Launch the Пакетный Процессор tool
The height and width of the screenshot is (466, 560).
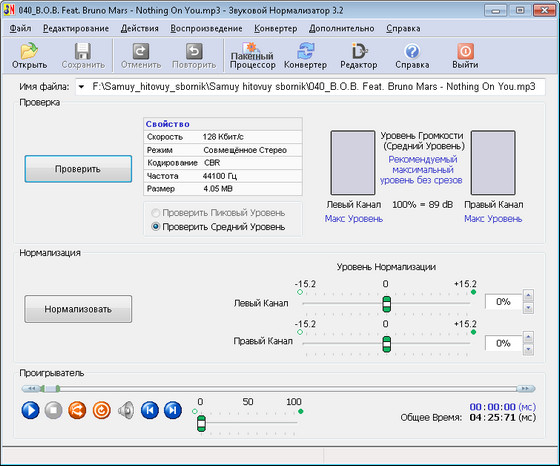tap(252, 55)
